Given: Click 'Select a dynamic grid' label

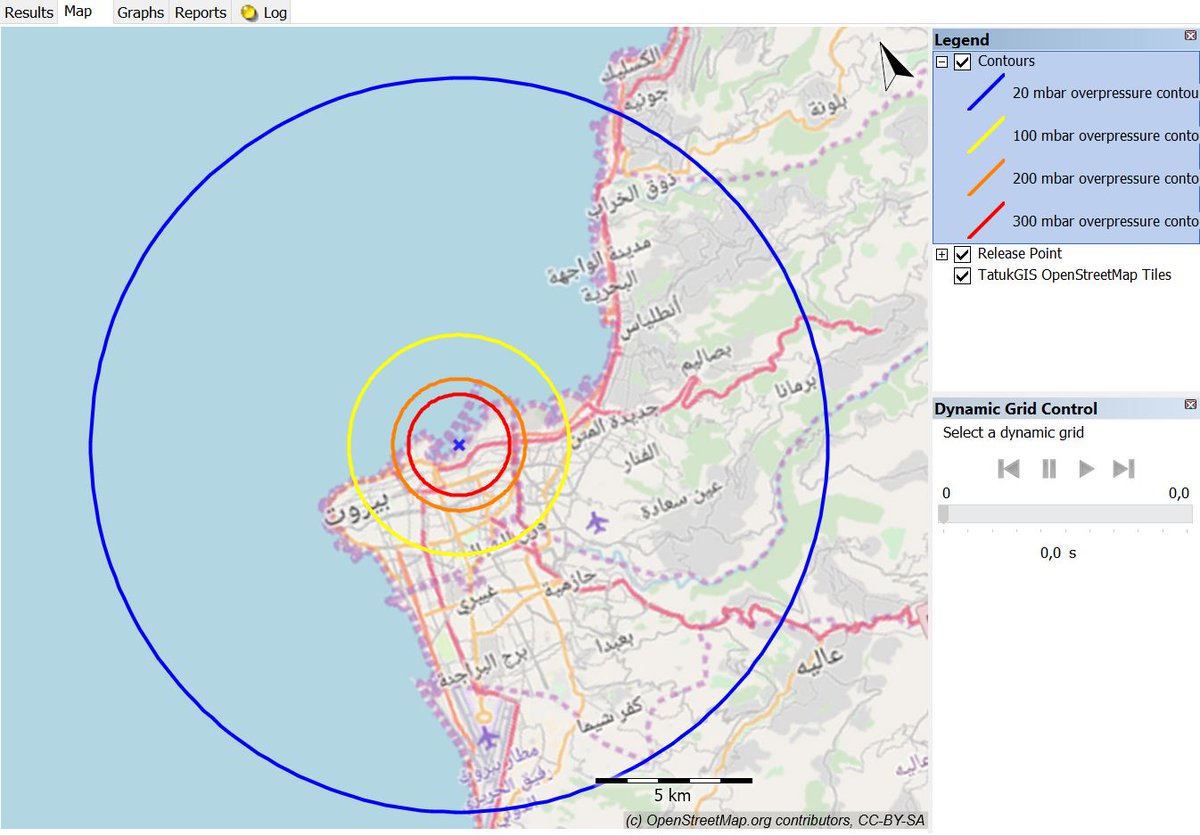Looking at the screenshot, I should point(1013,433).
